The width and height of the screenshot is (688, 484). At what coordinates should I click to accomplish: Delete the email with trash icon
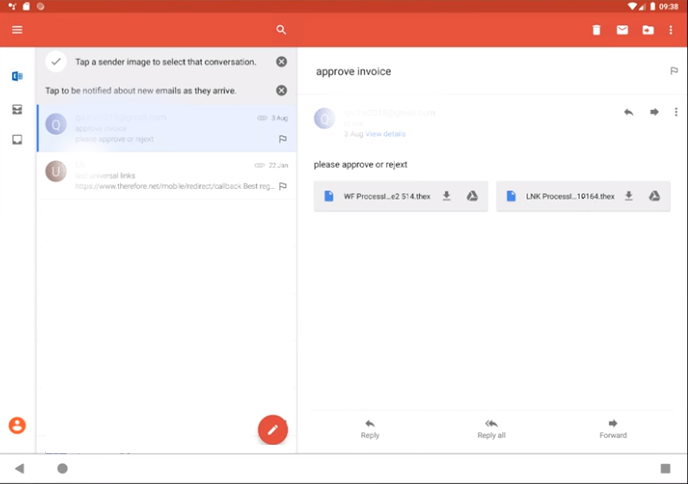tap(596, 30)
